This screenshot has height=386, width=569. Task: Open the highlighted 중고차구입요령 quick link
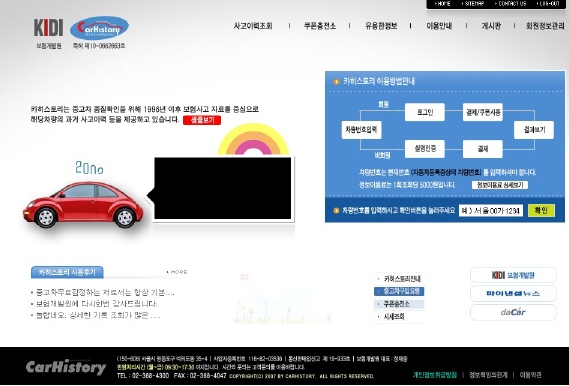click(x=399, y=291)
